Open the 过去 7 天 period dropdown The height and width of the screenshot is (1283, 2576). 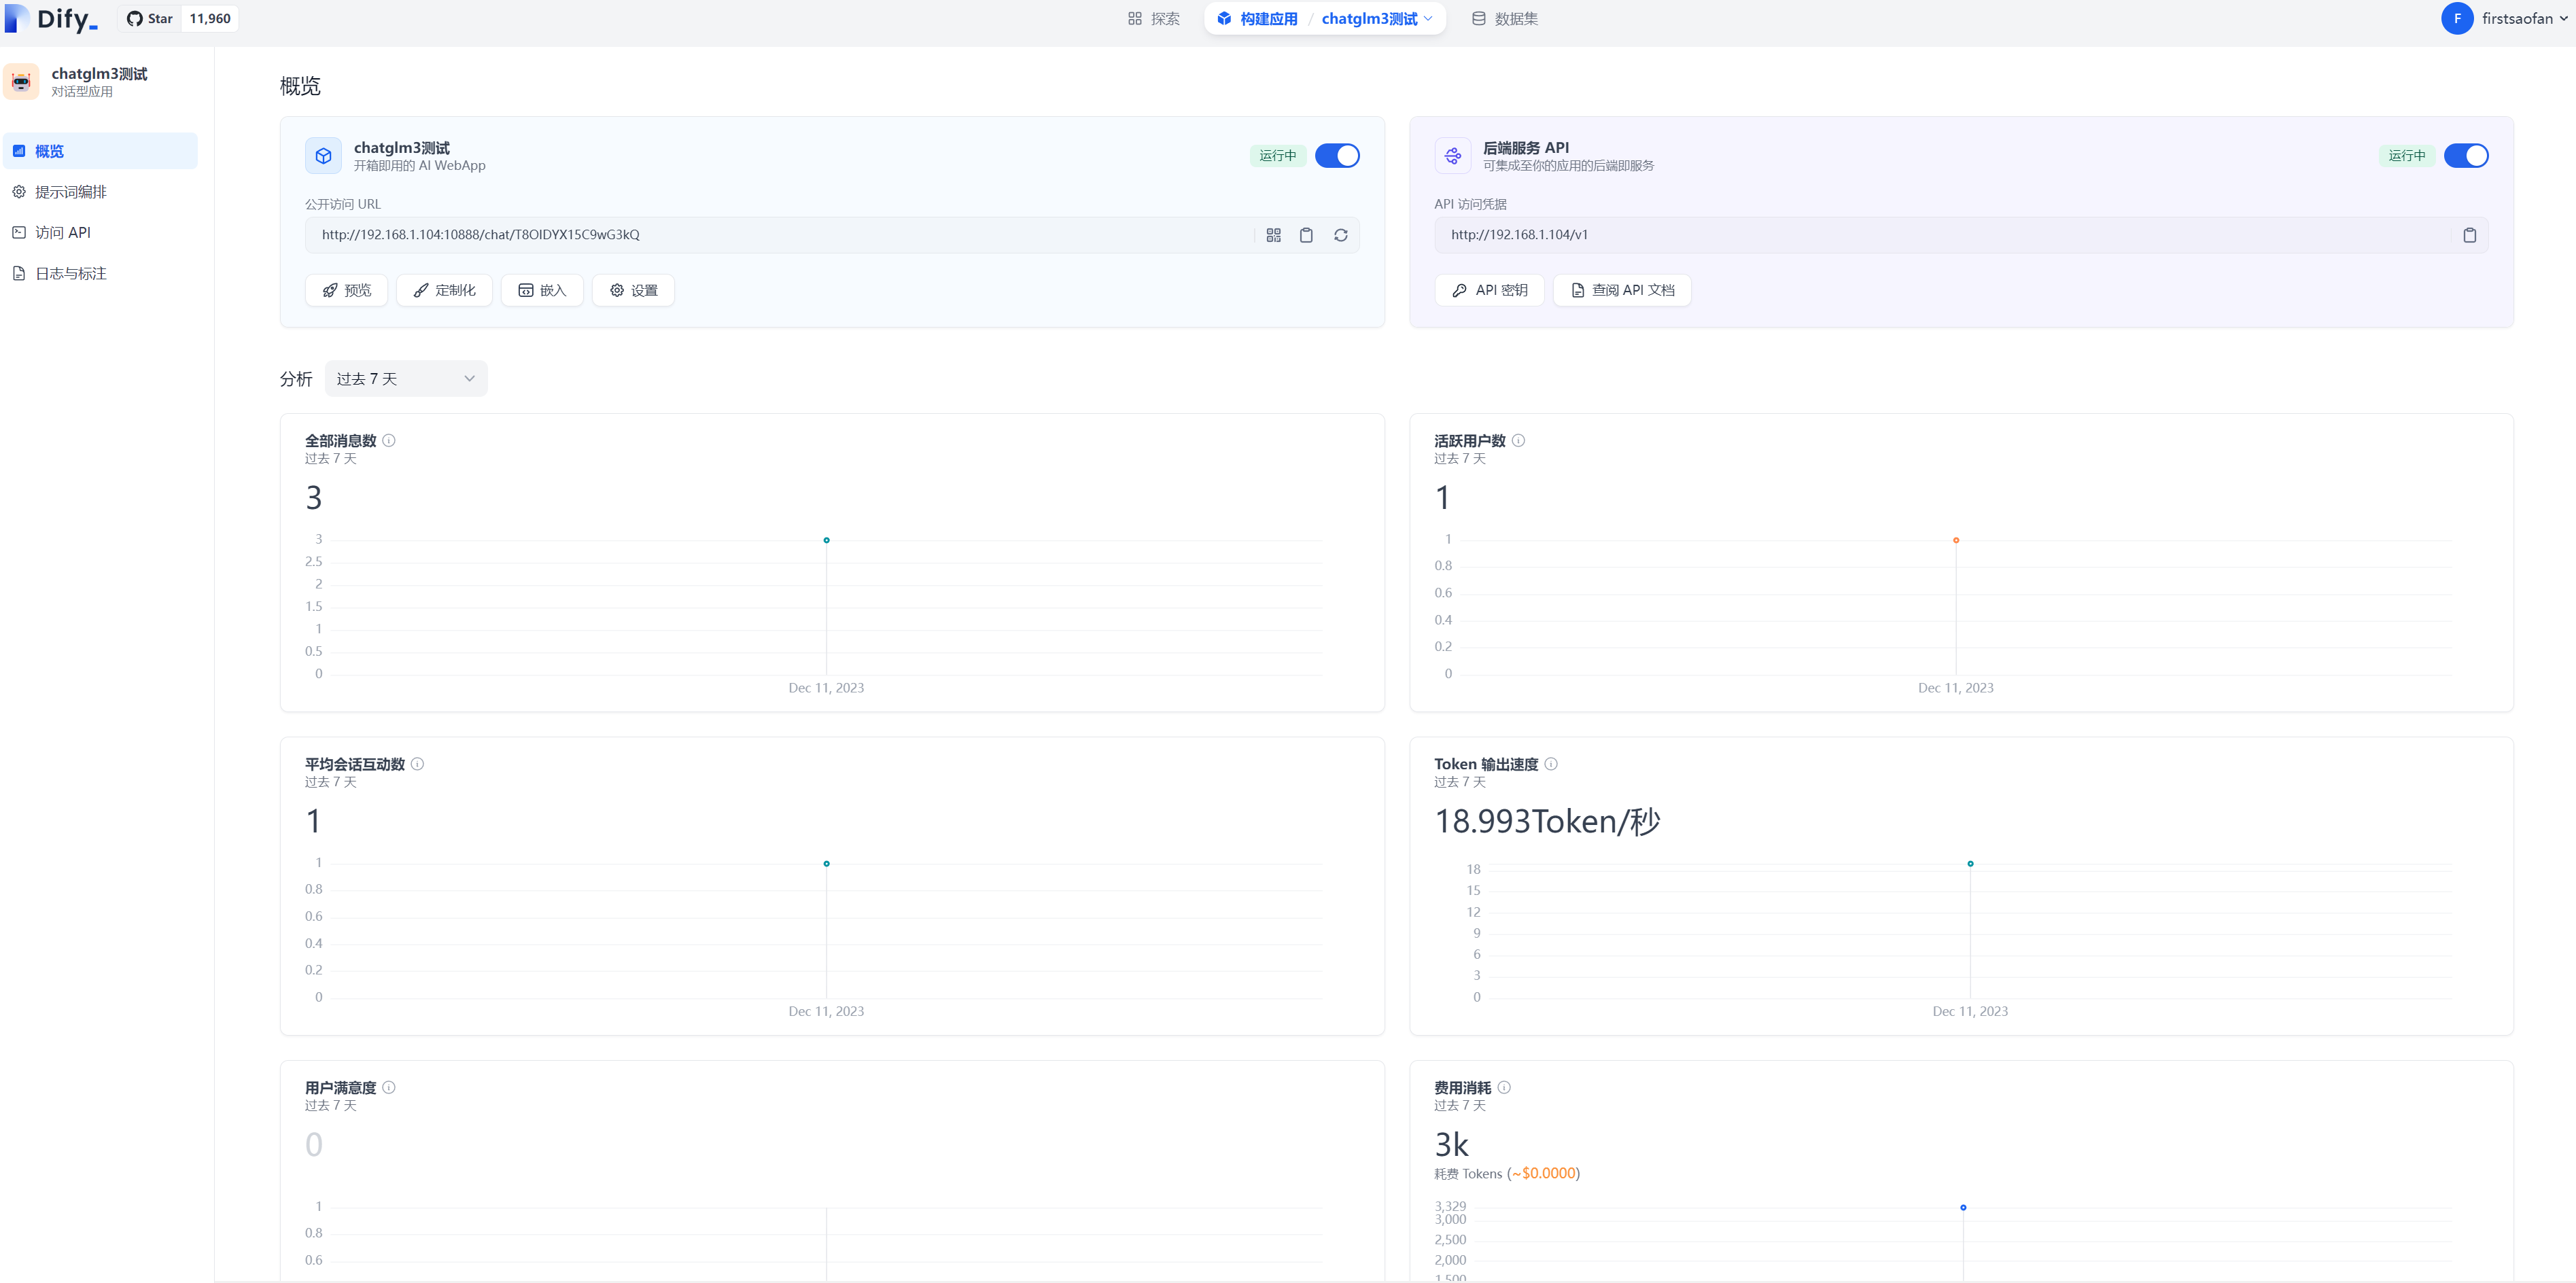406,379
